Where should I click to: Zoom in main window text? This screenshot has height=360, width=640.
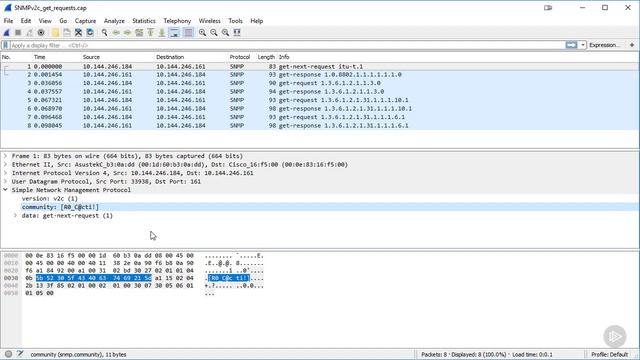(x=202, y=33)
